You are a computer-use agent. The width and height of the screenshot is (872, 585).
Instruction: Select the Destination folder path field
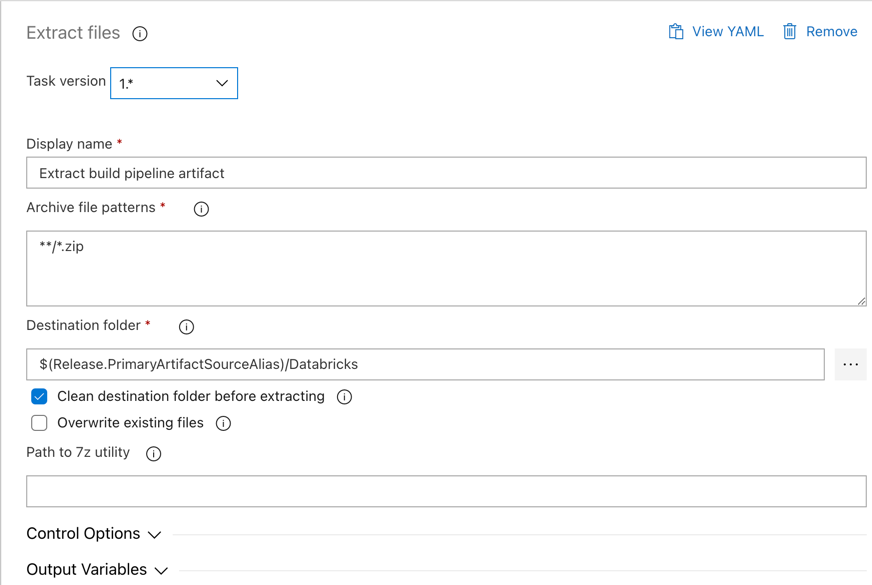coord(430,364)
